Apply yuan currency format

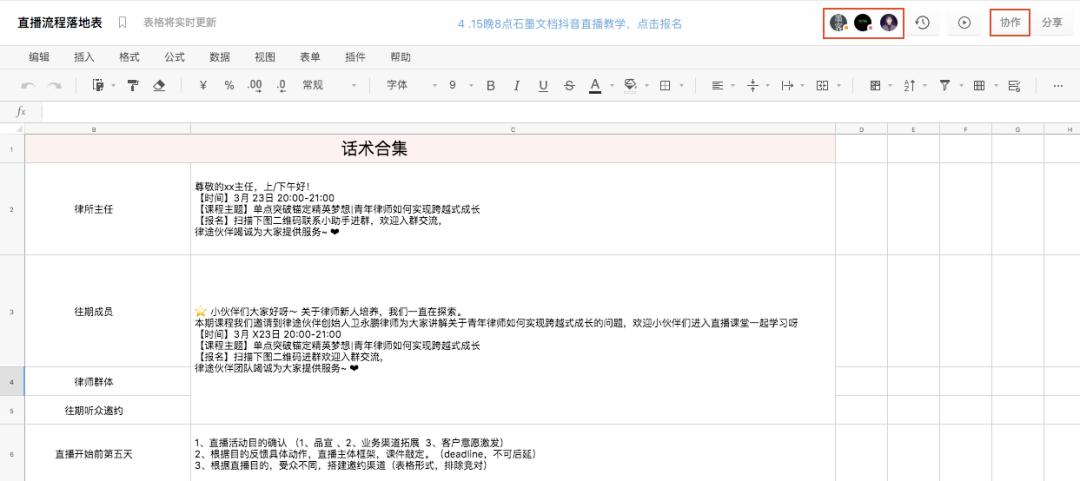pos(203,85)
